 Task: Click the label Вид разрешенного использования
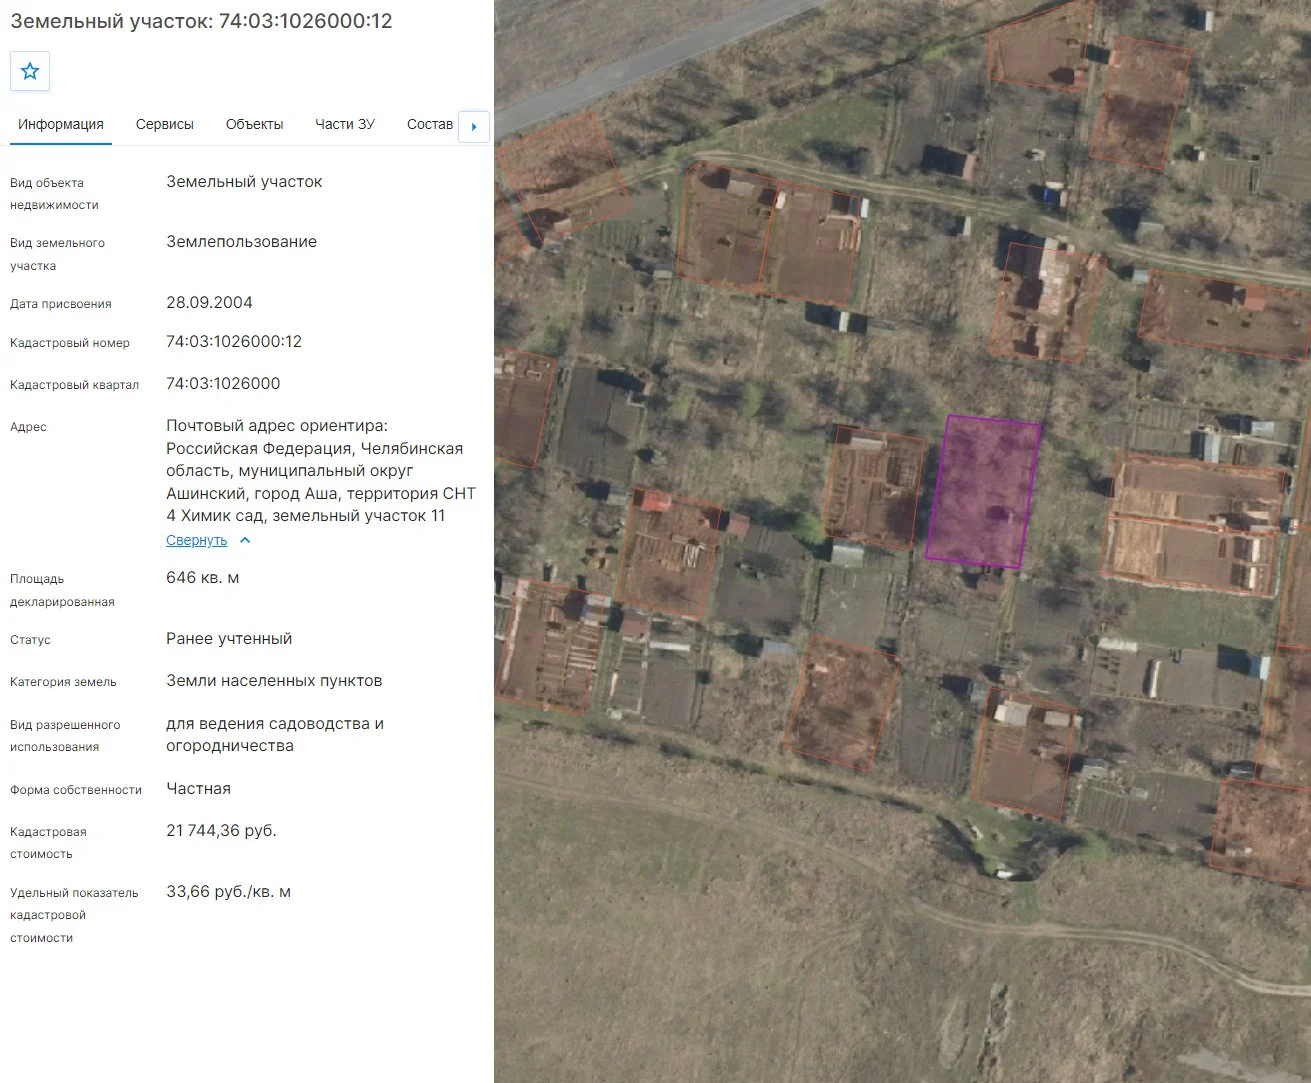pos(65,736)
